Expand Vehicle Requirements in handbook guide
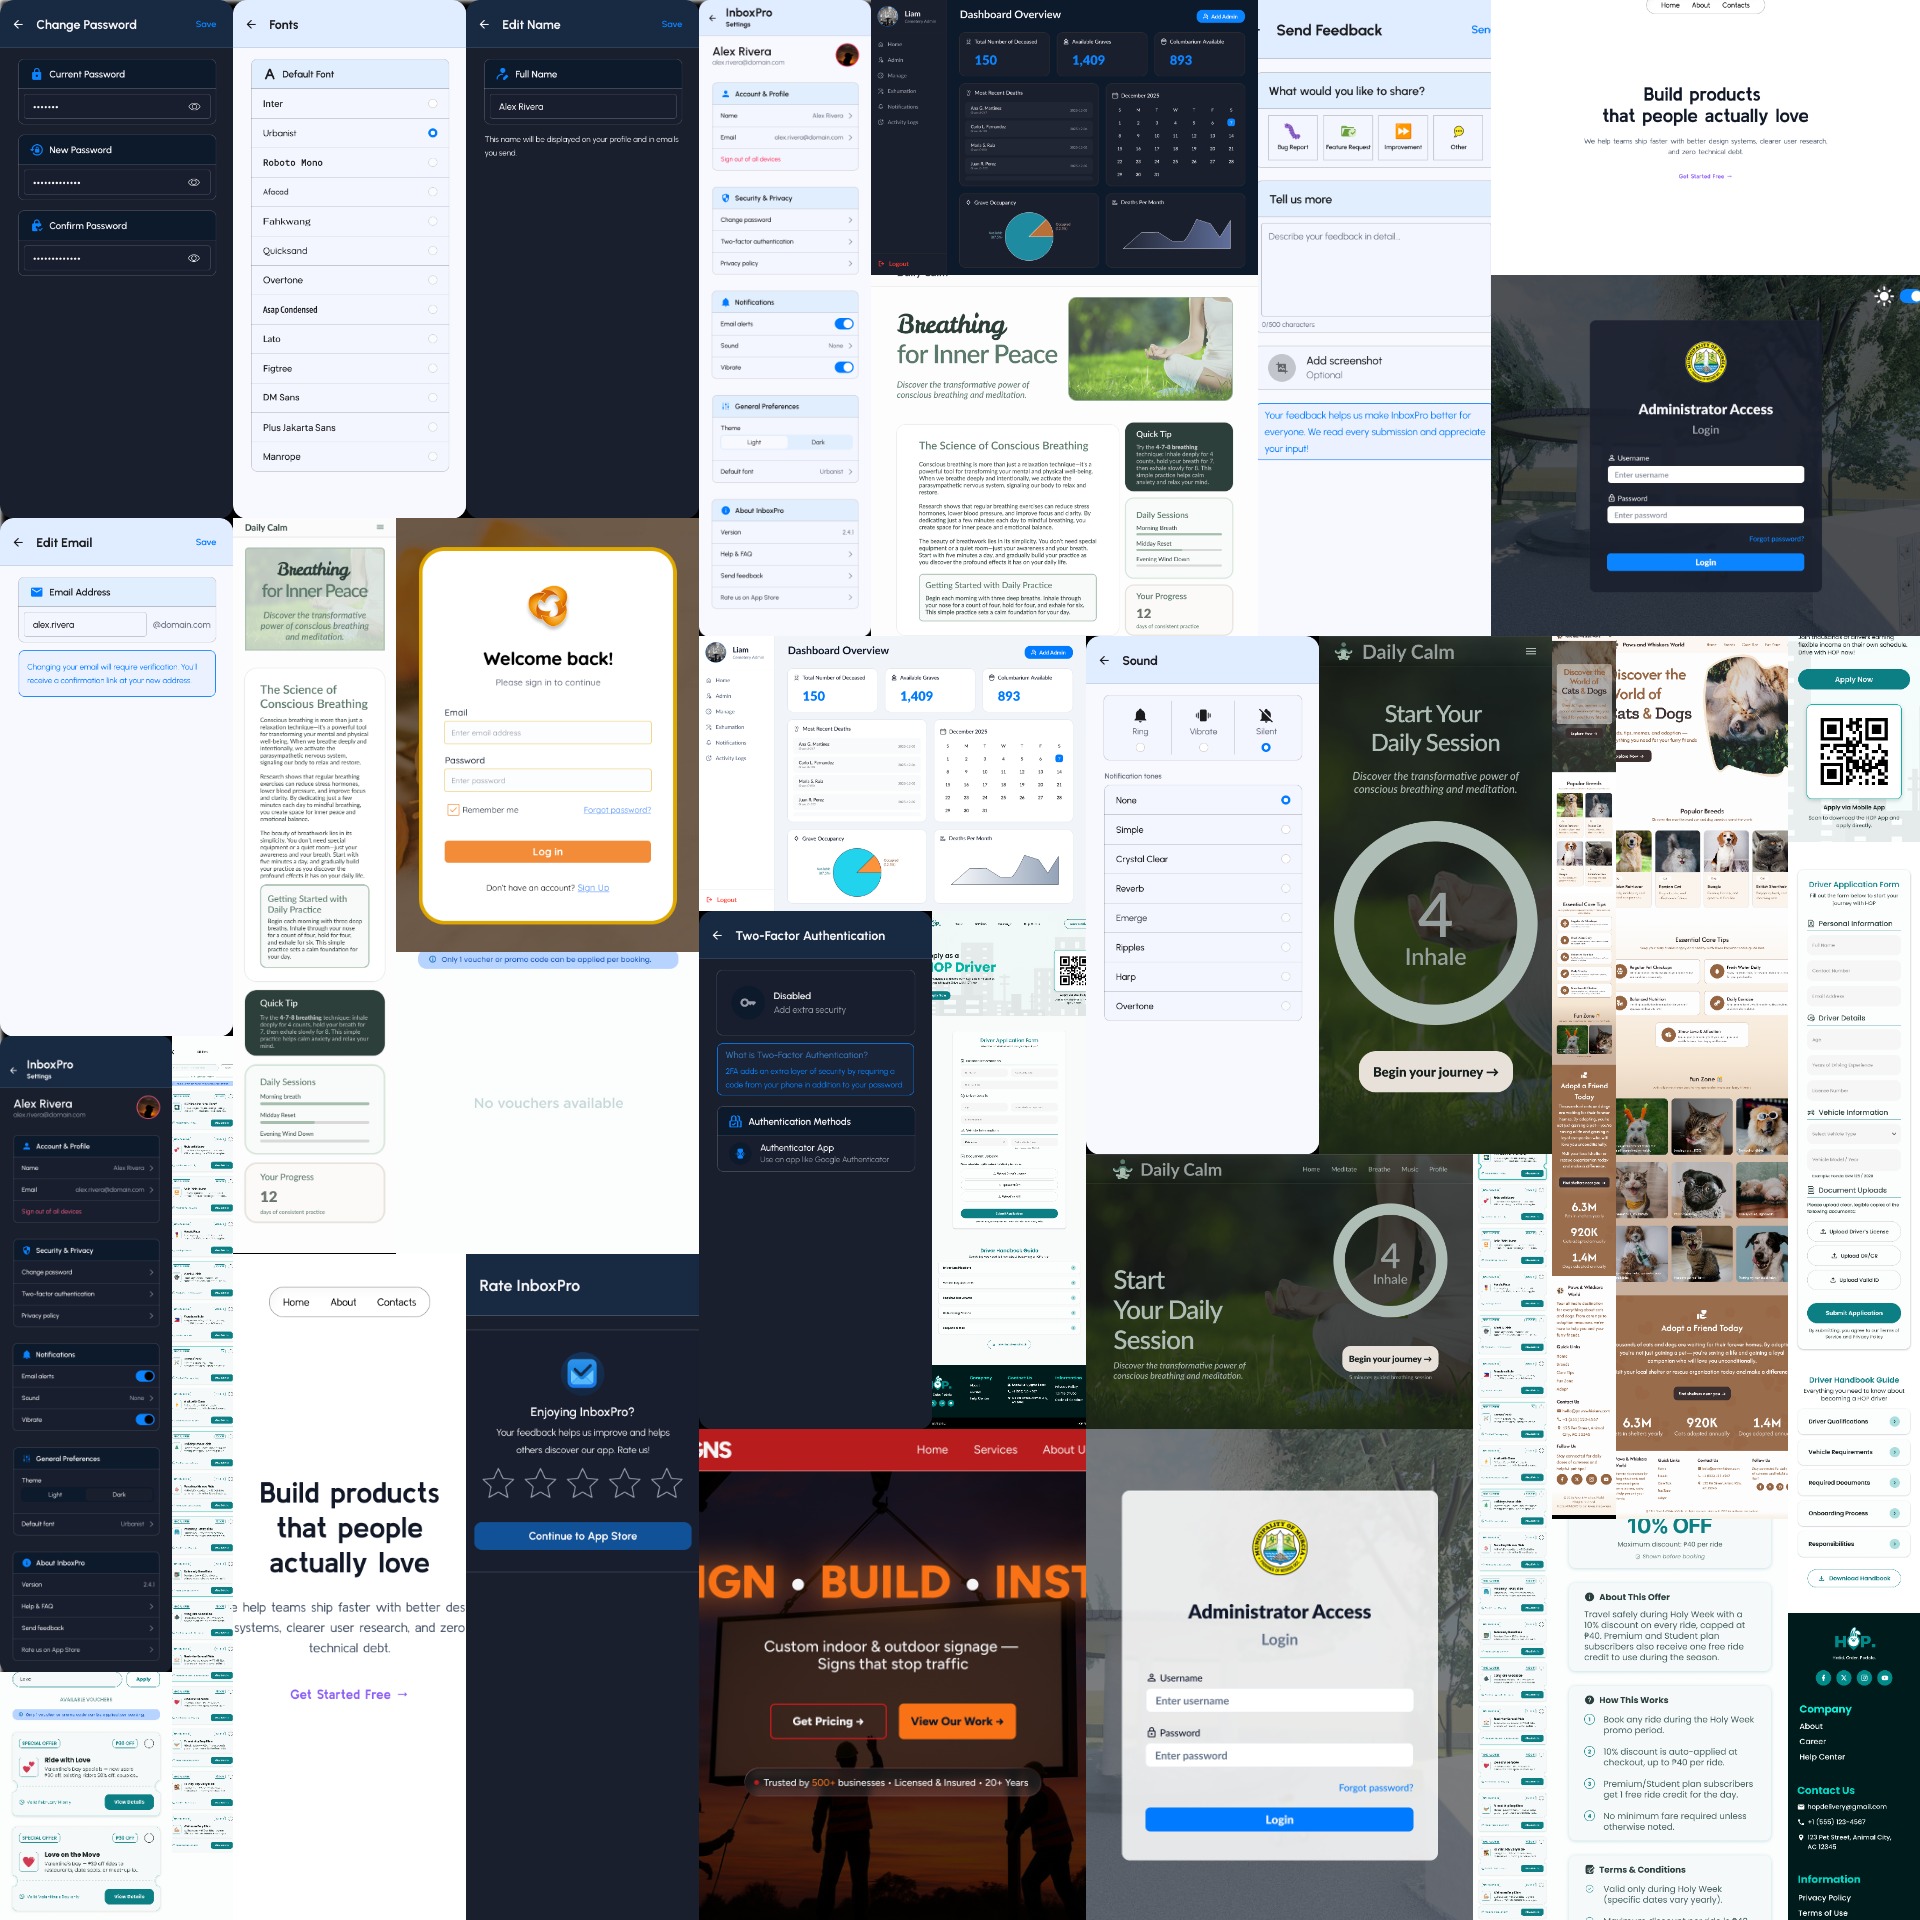 (x=1853, y=1452)
